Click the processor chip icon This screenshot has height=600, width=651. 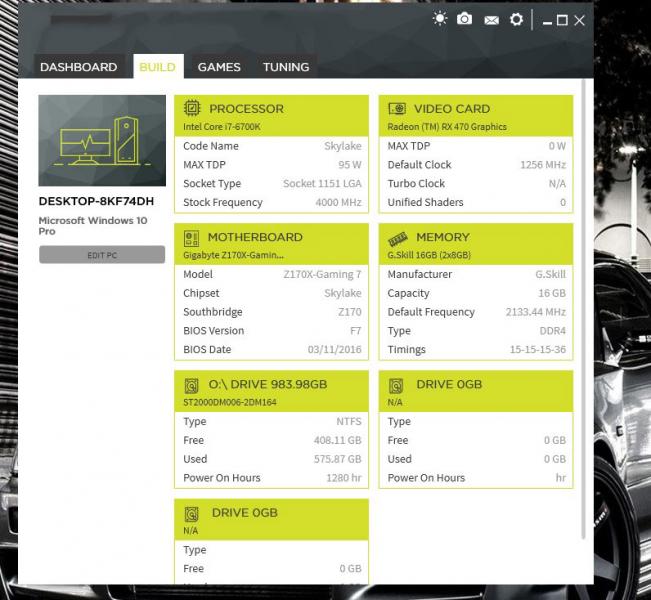192,108
